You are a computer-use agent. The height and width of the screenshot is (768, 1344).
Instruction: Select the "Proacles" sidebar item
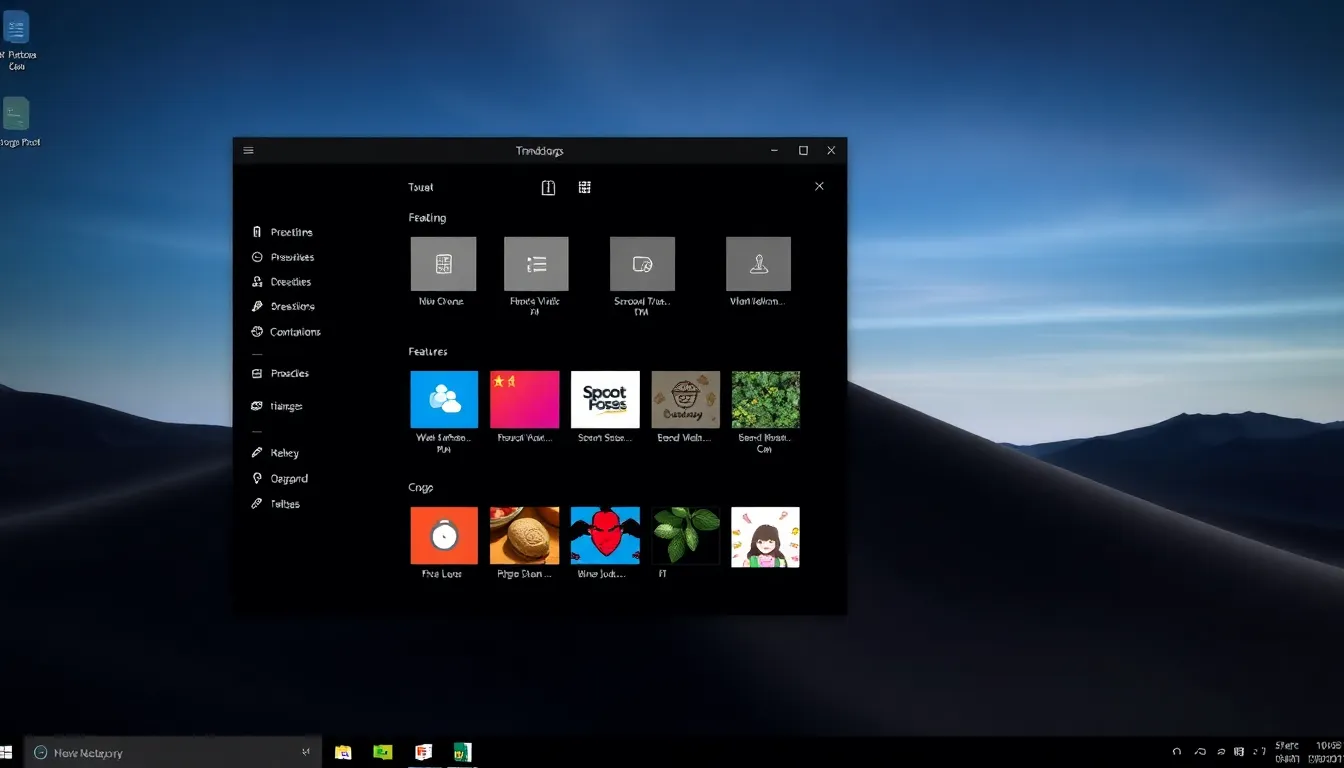[x=281, y=373]
